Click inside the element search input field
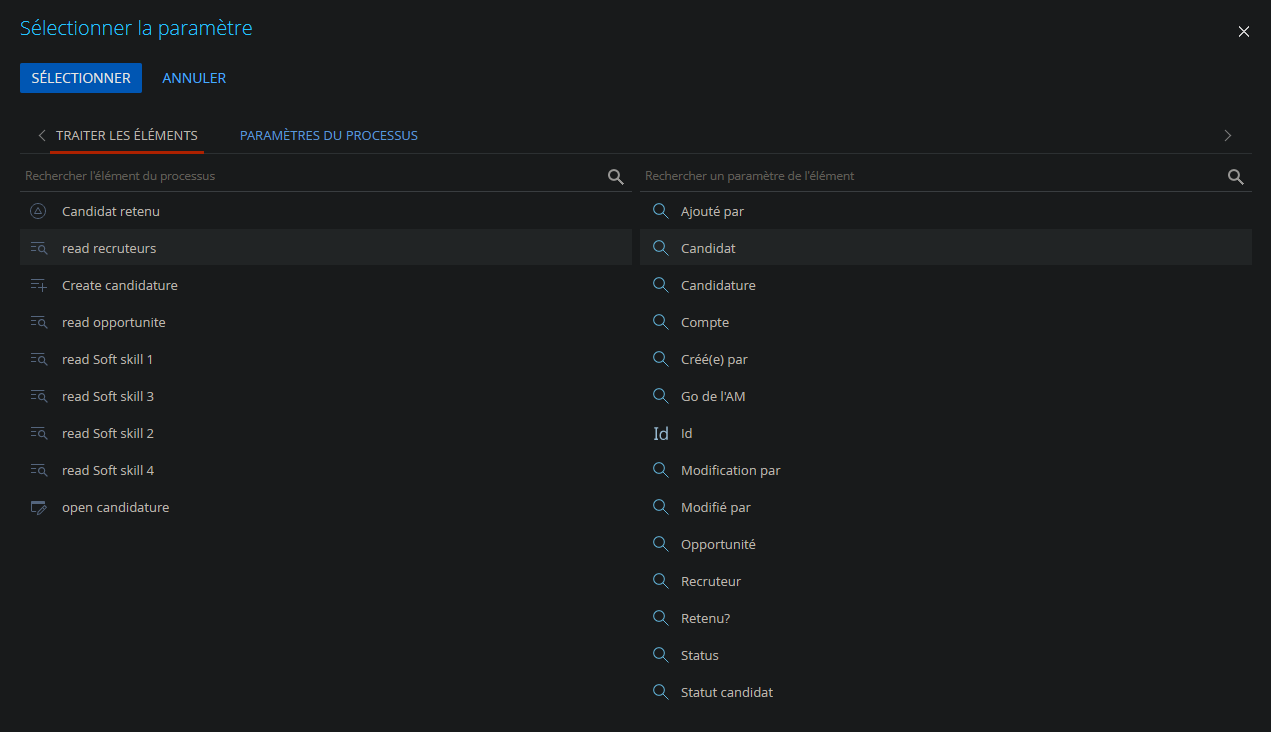Viewport: 1271px width, 732px height. [x=300, y=176]
